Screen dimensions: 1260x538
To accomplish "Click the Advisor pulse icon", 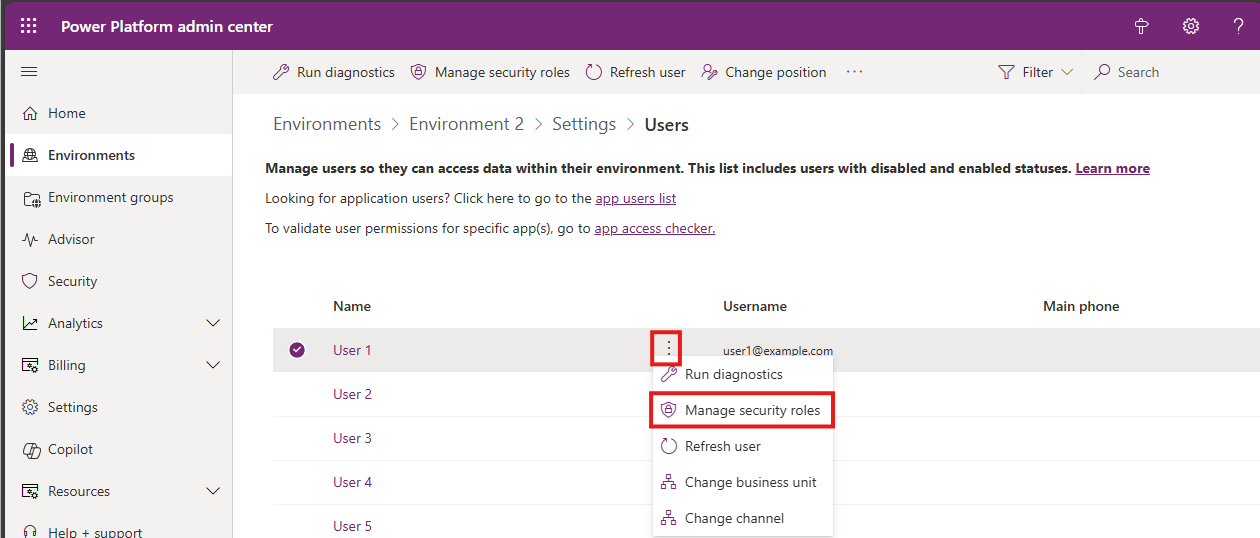I will [30, 239].
